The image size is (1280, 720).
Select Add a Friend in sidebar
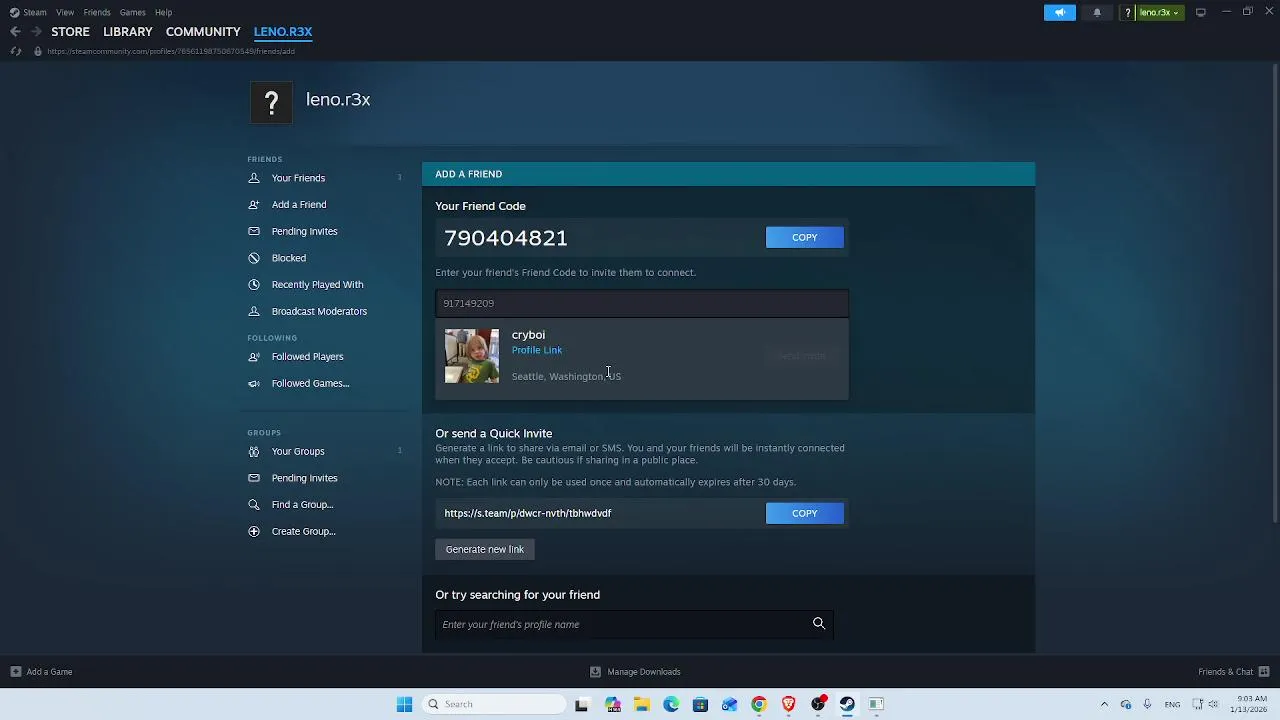point(299,204)
